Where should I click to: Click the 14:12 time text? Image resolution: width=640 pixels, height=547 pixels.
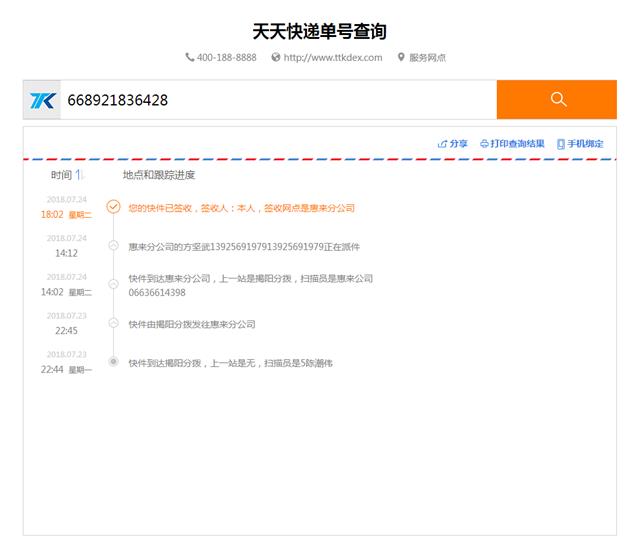[x=66, y=253]
